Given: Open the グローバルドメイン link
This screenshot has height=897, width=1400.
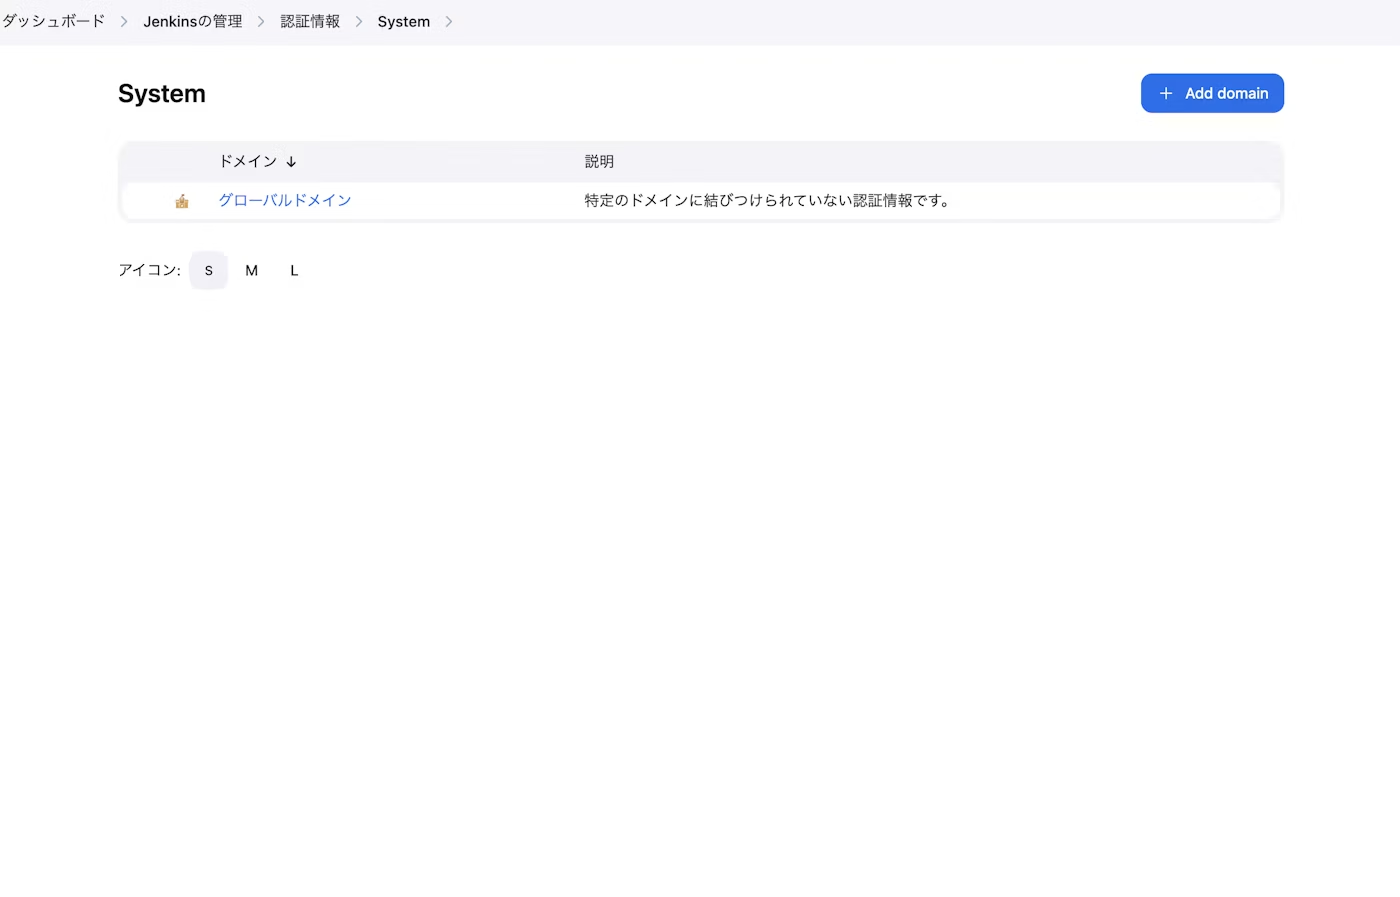Looking at the screenshot, I should pyautogui.click(x=285, y=200).
